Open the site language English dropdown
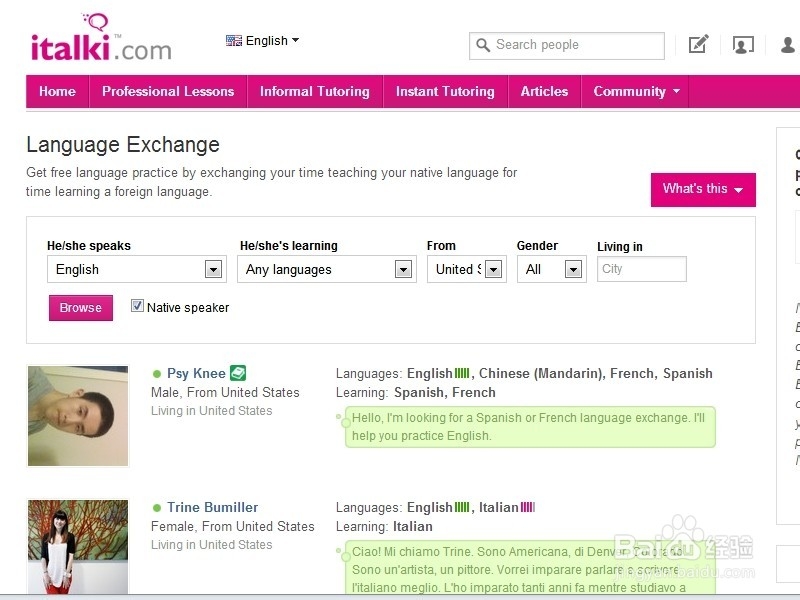Screen dimensions: 800x600 click(x=262, y=41)
